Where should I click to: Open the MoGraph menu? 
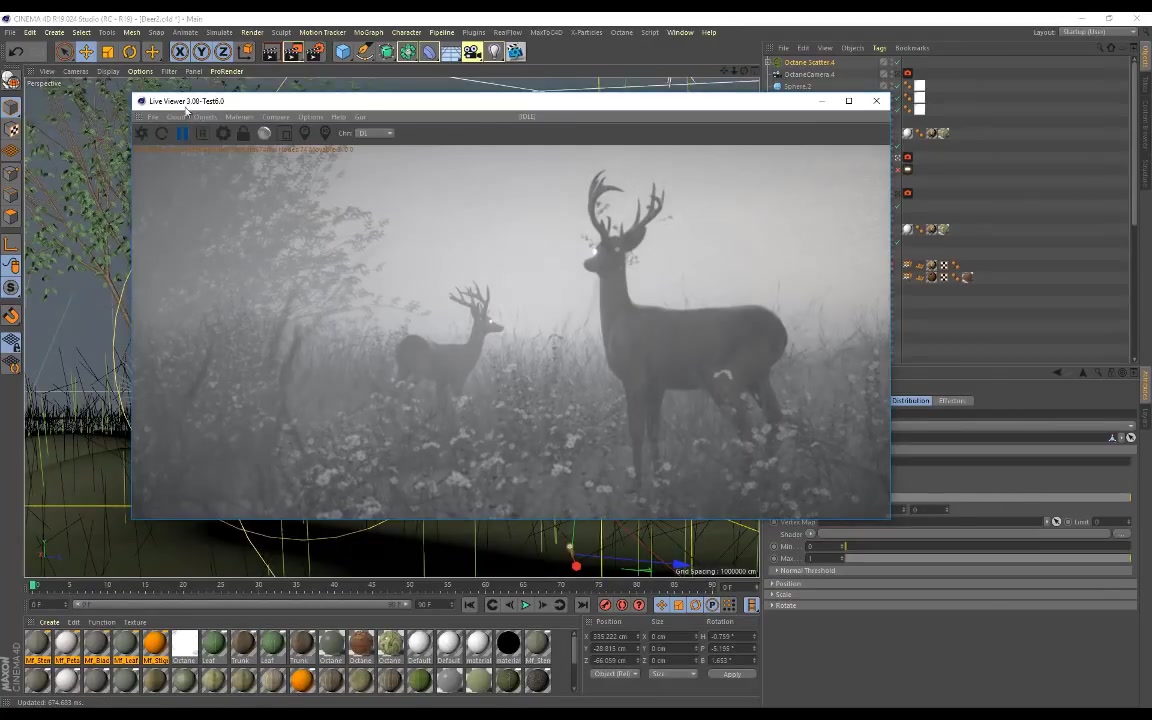[x=368, y=32]
